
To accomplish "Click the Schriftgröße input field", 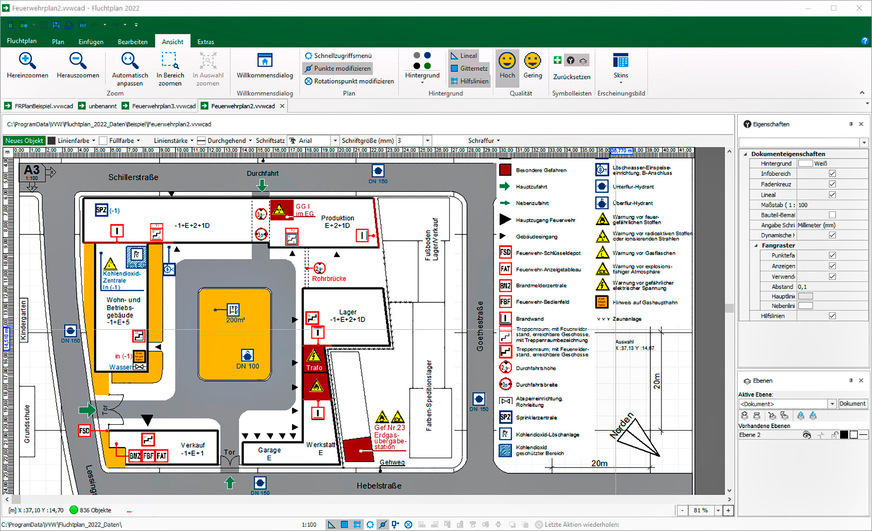I will [422, 140].
